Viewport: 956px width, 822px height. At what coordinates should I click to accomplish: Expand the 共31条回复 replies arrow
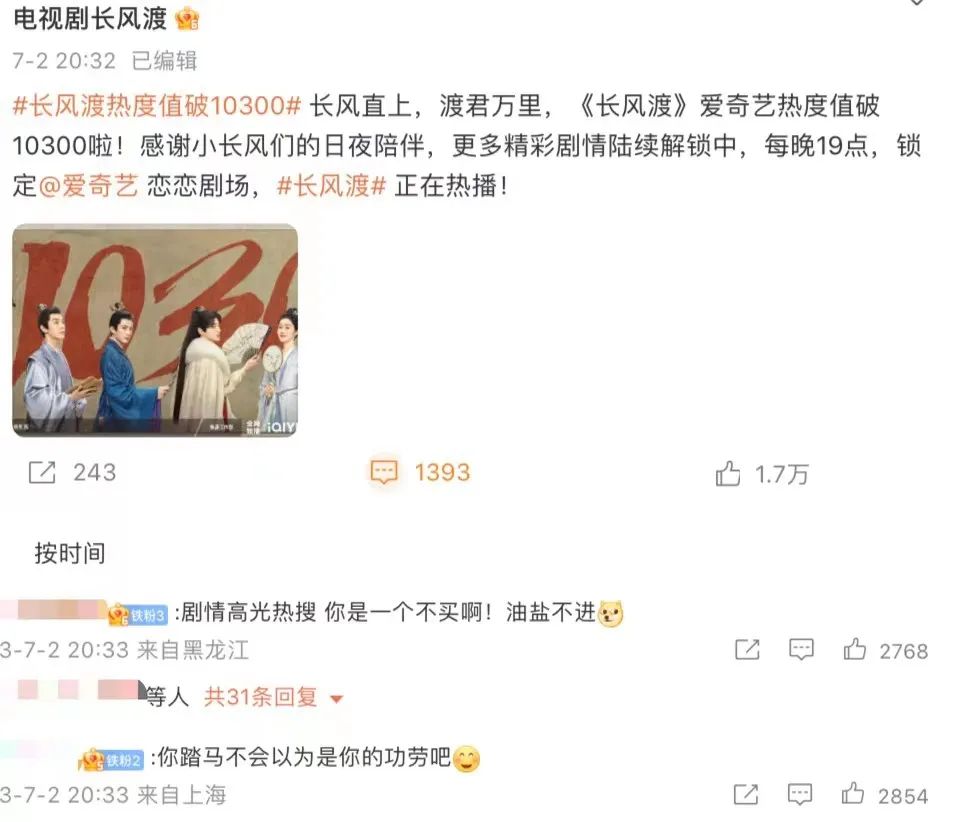[336, 699]
